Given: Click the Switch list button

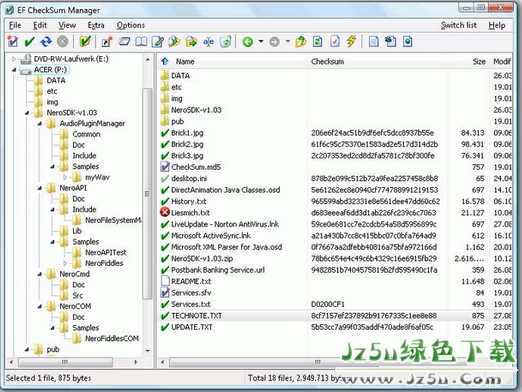Looking at the screenshot, I should point(459,25).
